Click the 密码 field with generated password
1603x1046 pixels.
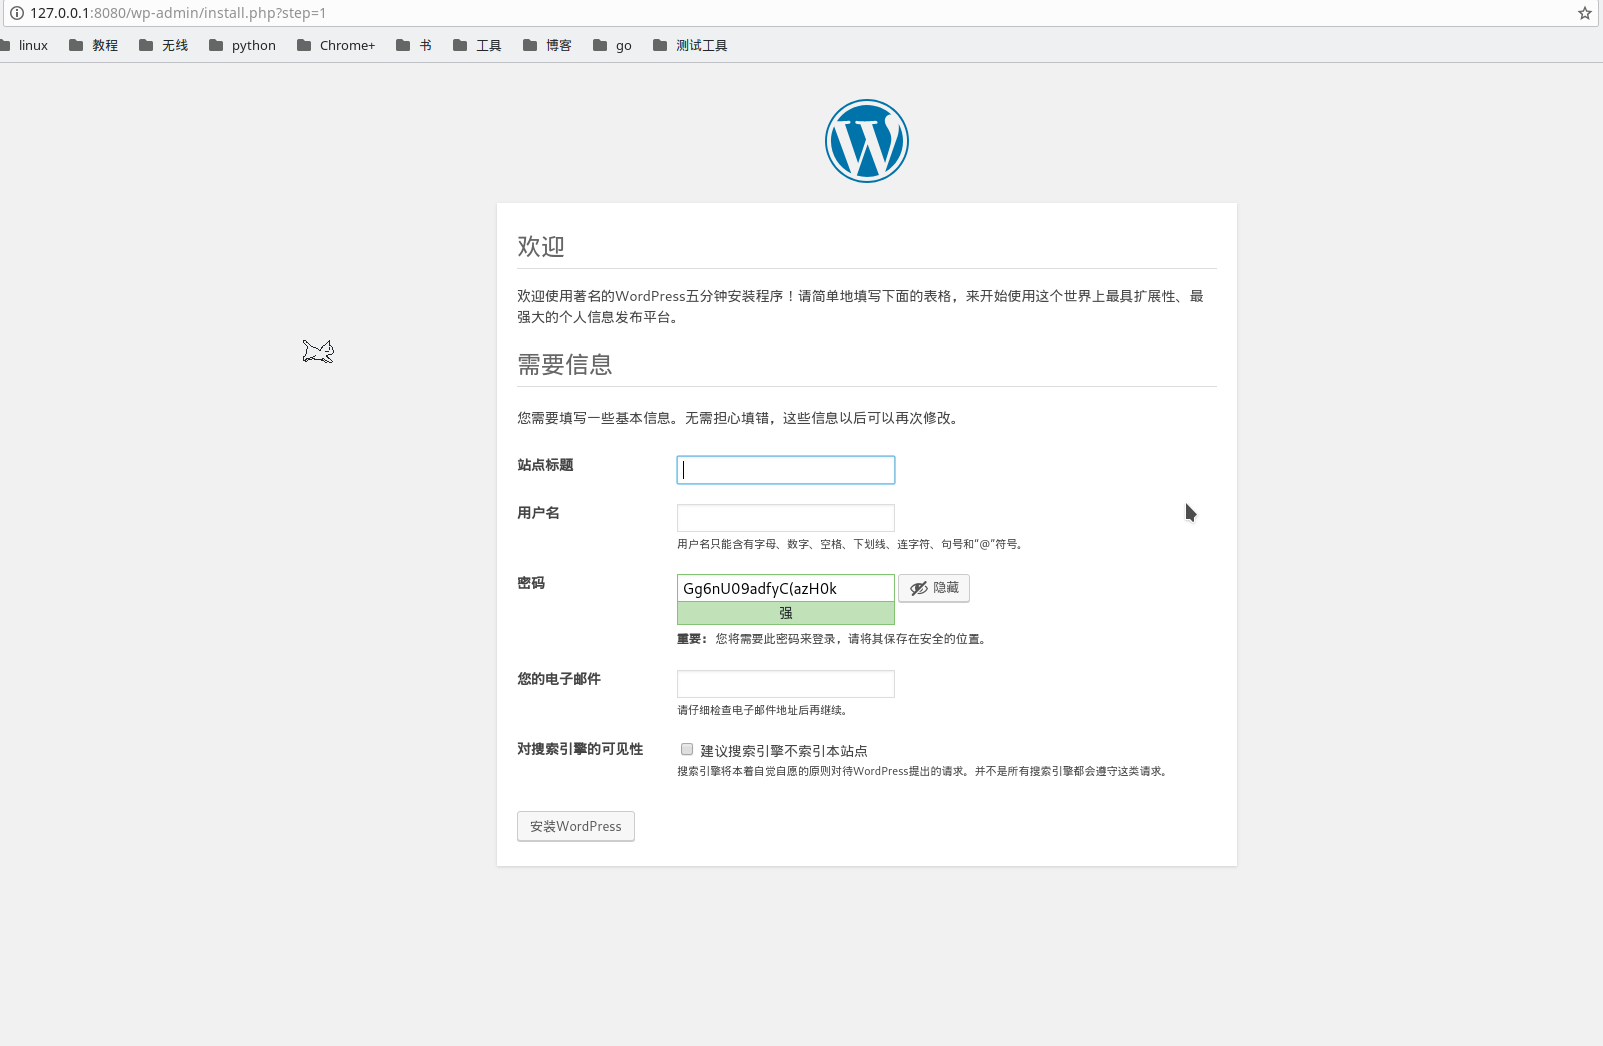pyautogui.click(x=786, y=588)
